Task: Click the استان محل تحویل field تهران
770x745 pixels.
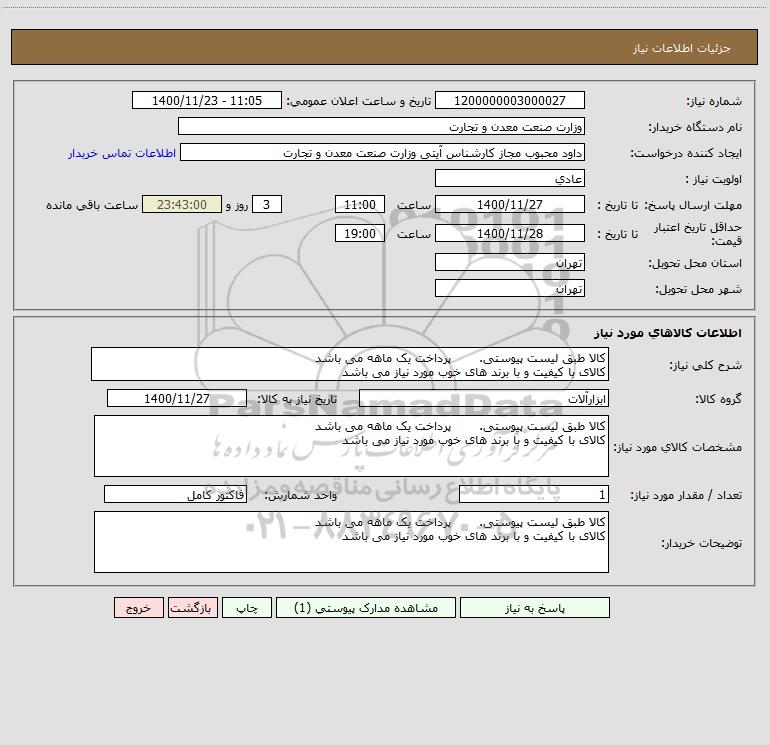Action: pyautogui.click(x=510, y=262)
